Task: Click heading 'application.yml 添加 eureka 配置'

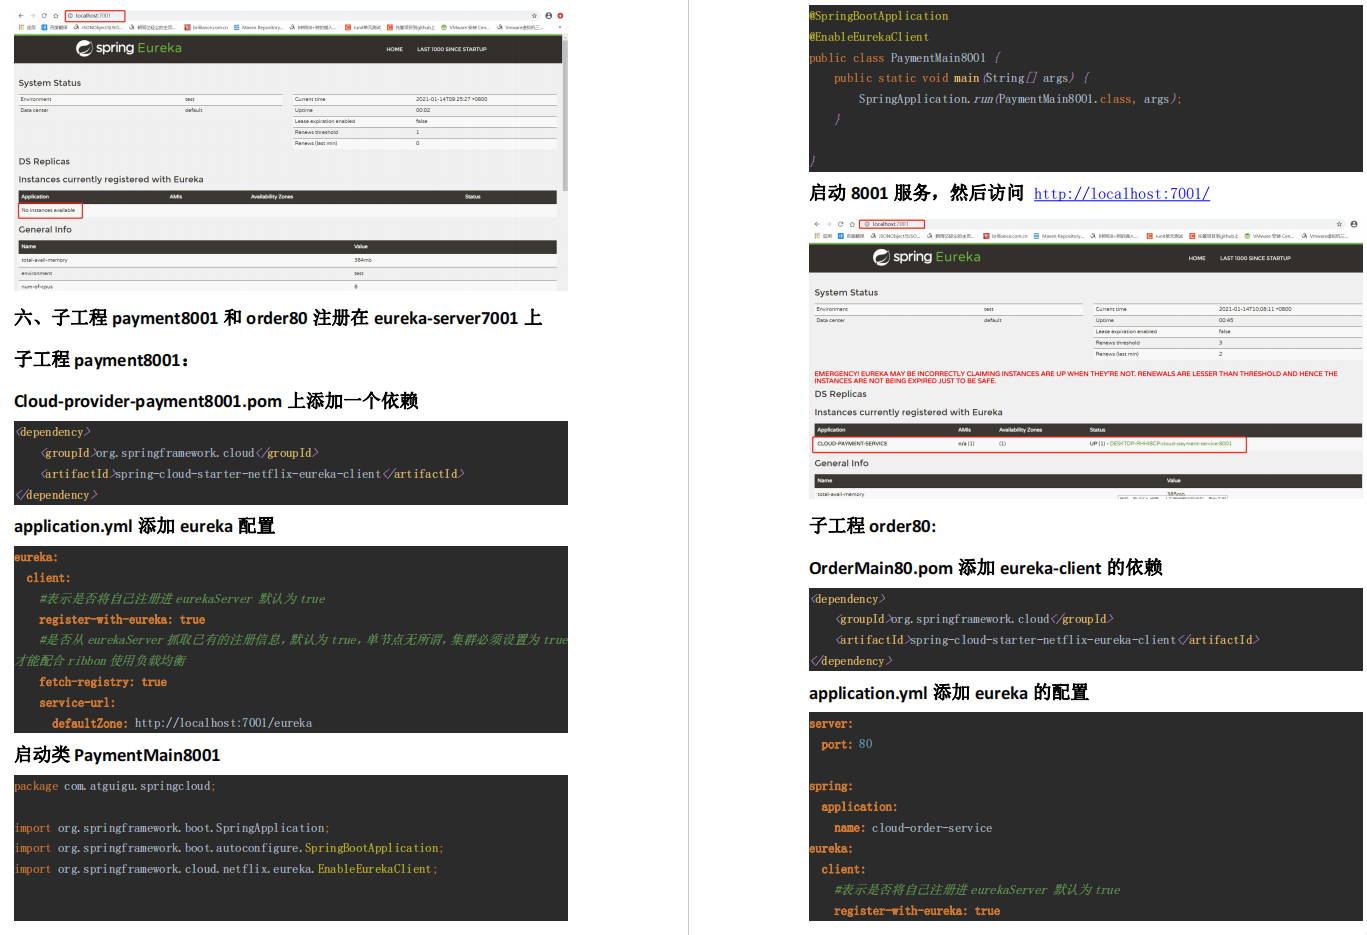Action: 144,526
